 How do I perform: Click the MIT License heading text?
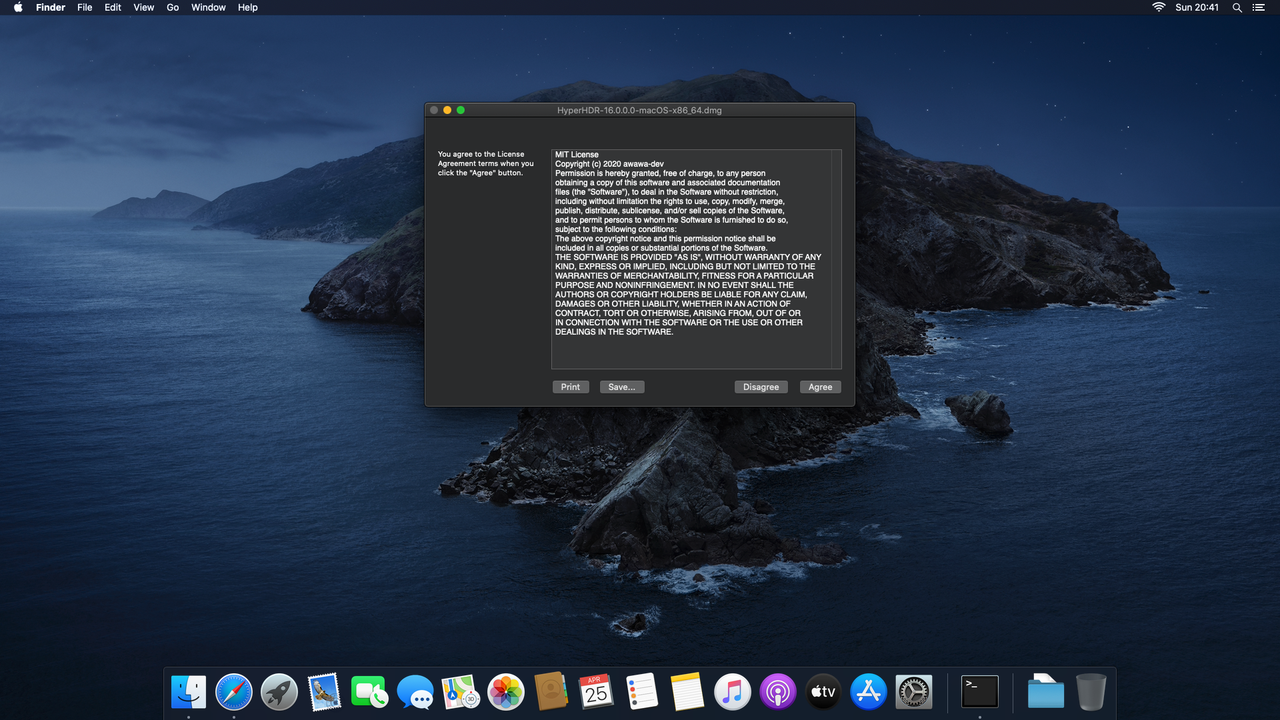coord(577,155)
